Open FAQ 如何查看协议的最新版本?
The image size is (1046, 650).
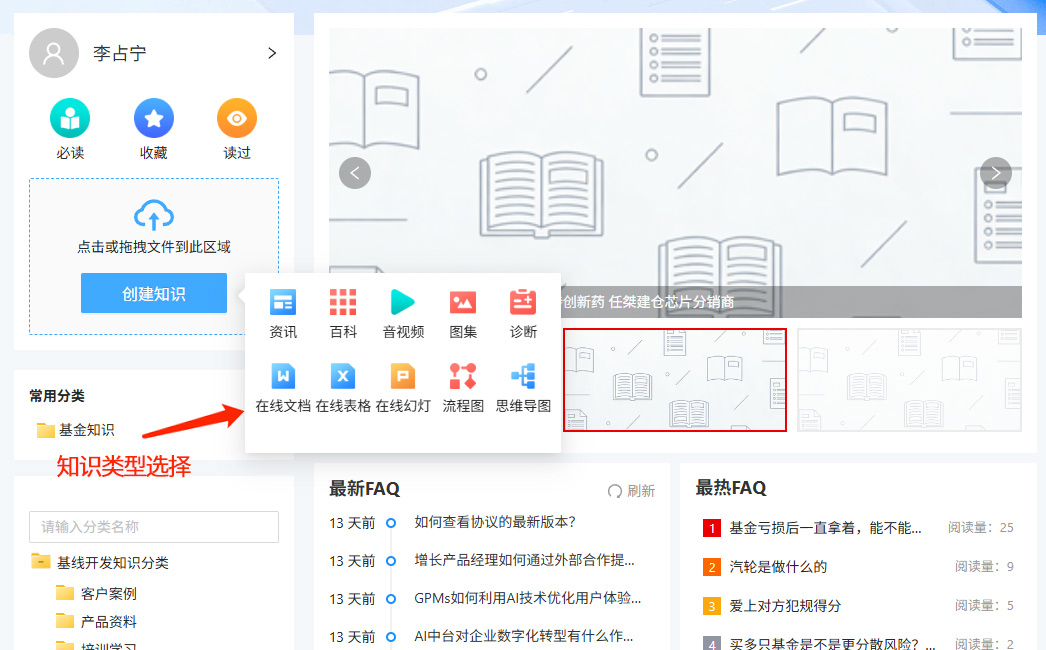[495, 522]
